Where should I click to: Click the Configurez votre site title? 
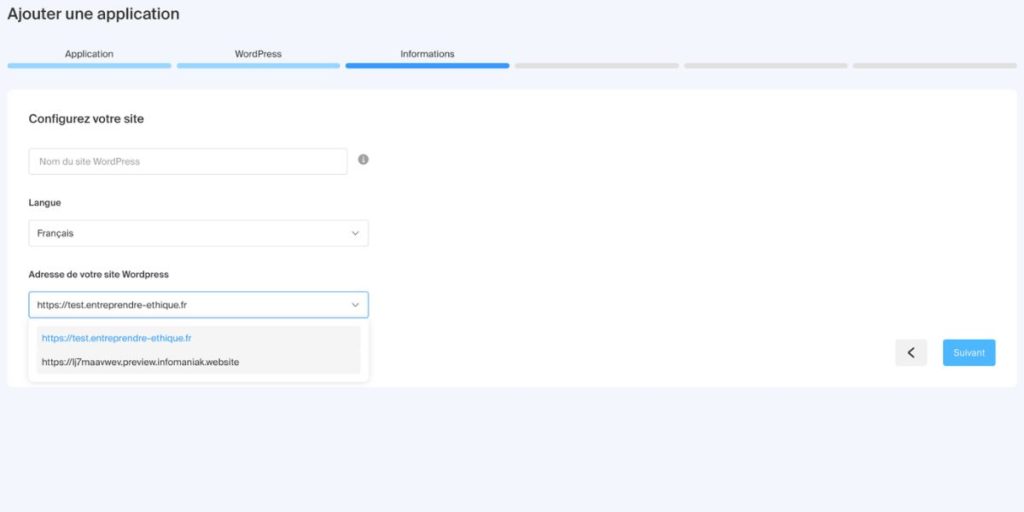click(86, 119)
